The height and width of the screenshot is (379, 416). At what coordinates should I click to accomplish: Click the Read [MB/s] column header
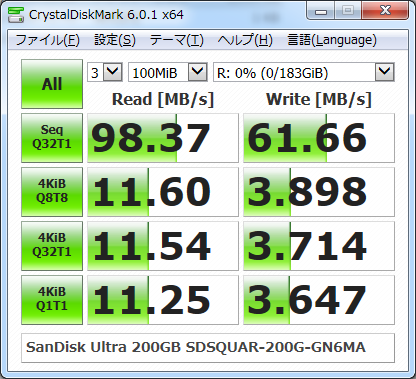click(163, 99)
